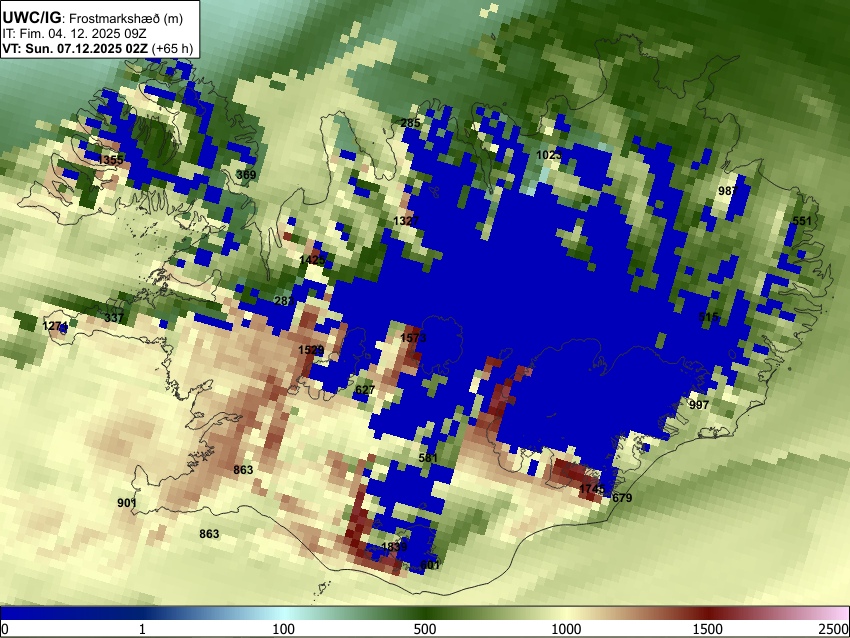
Task: Click the color scale tick label 0
Action: [x=4, y=629]
